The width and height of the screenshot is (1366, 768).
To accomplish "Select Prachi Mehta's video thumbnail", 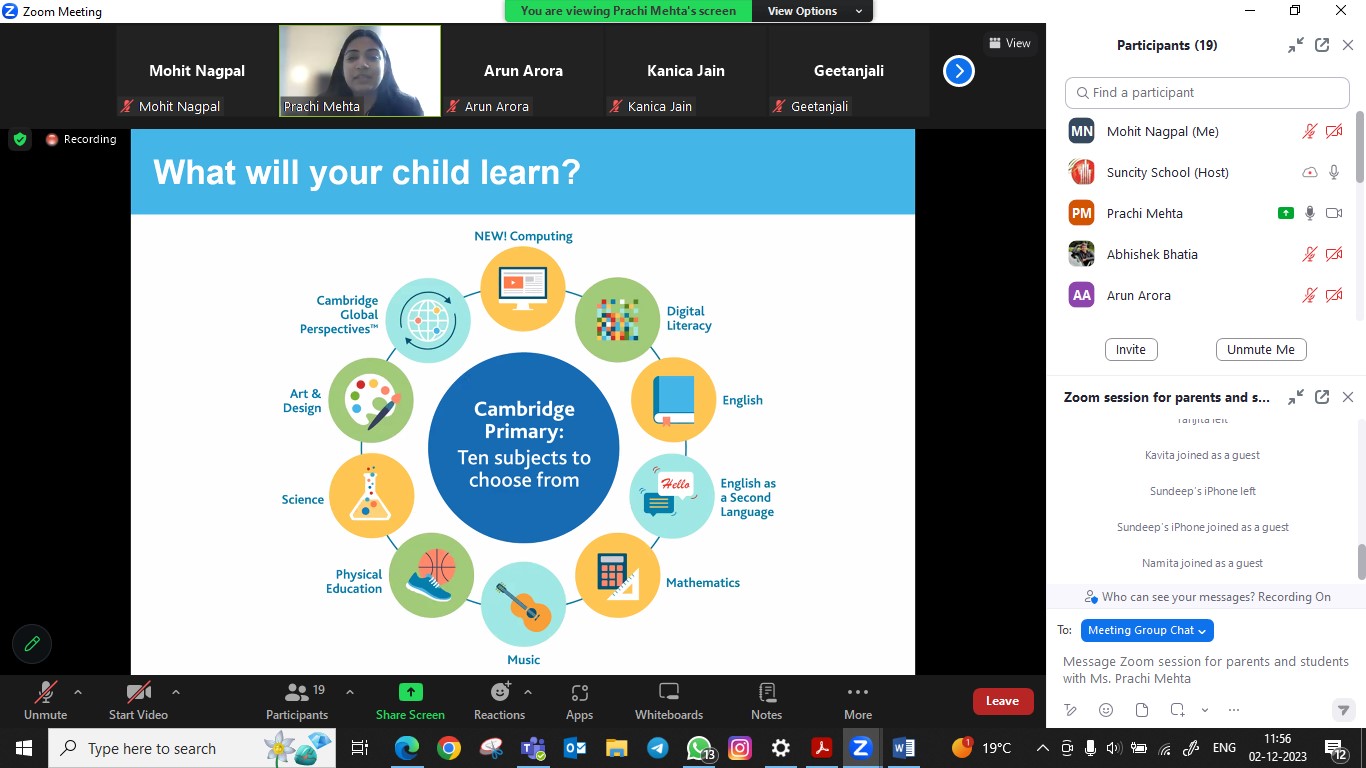I will click(360, 71).
